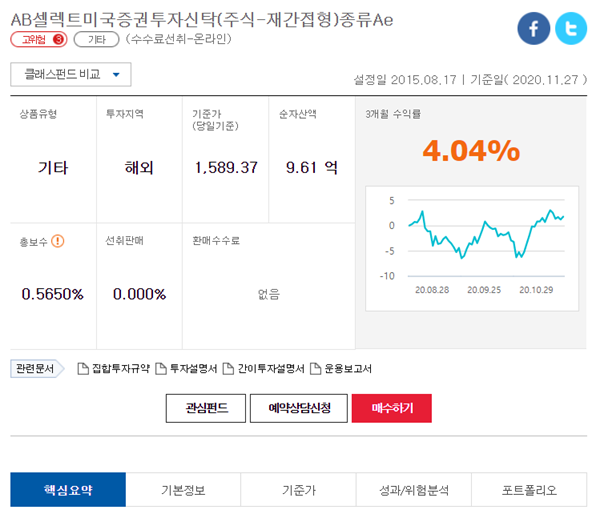Click the 3개월 수익률 heading
The width and height of the screenshot is (592, 514).
[393, 114]
